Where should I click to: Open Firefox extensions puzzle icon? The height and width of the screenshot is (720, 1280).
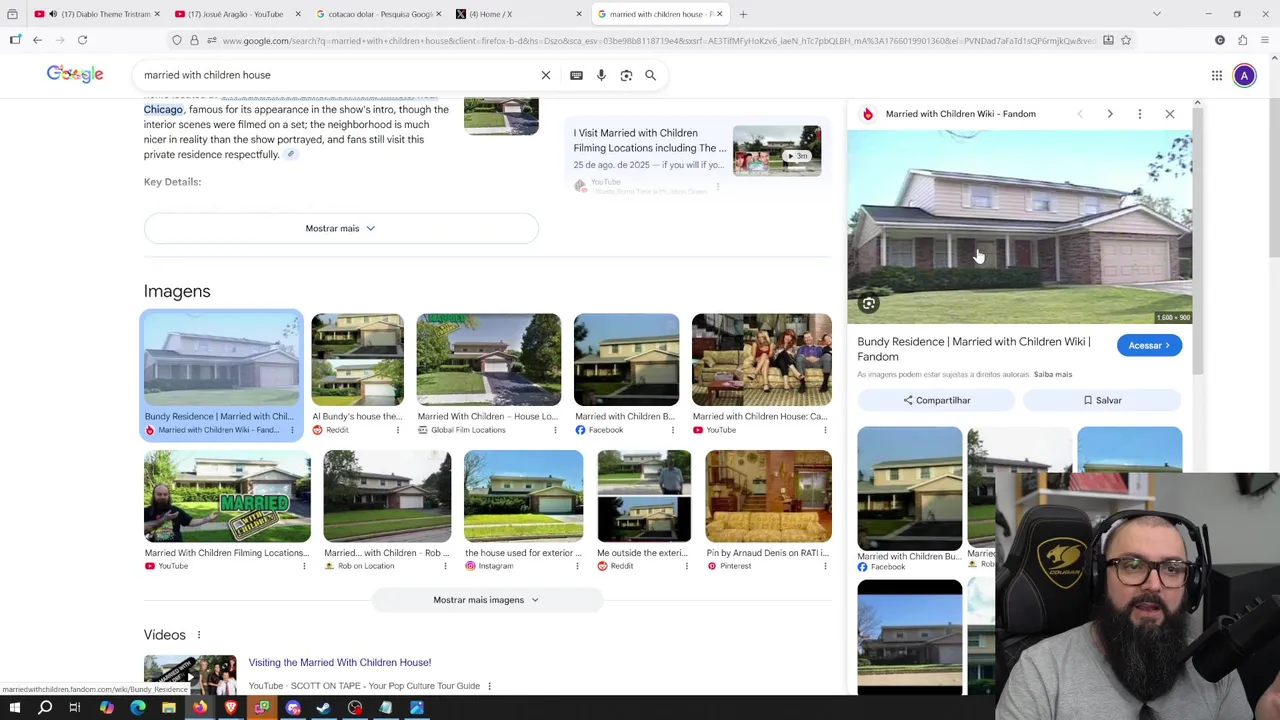[1242, 40]
